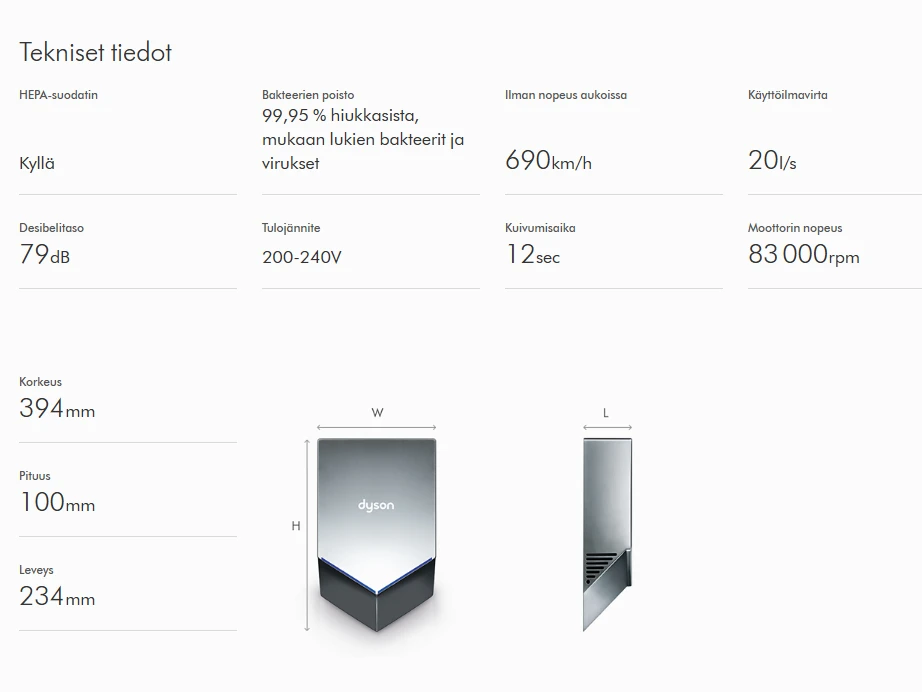This screenshot has height=692, width=922.
Task: Select the 79dB decibel value
Action: click(45, 255)
